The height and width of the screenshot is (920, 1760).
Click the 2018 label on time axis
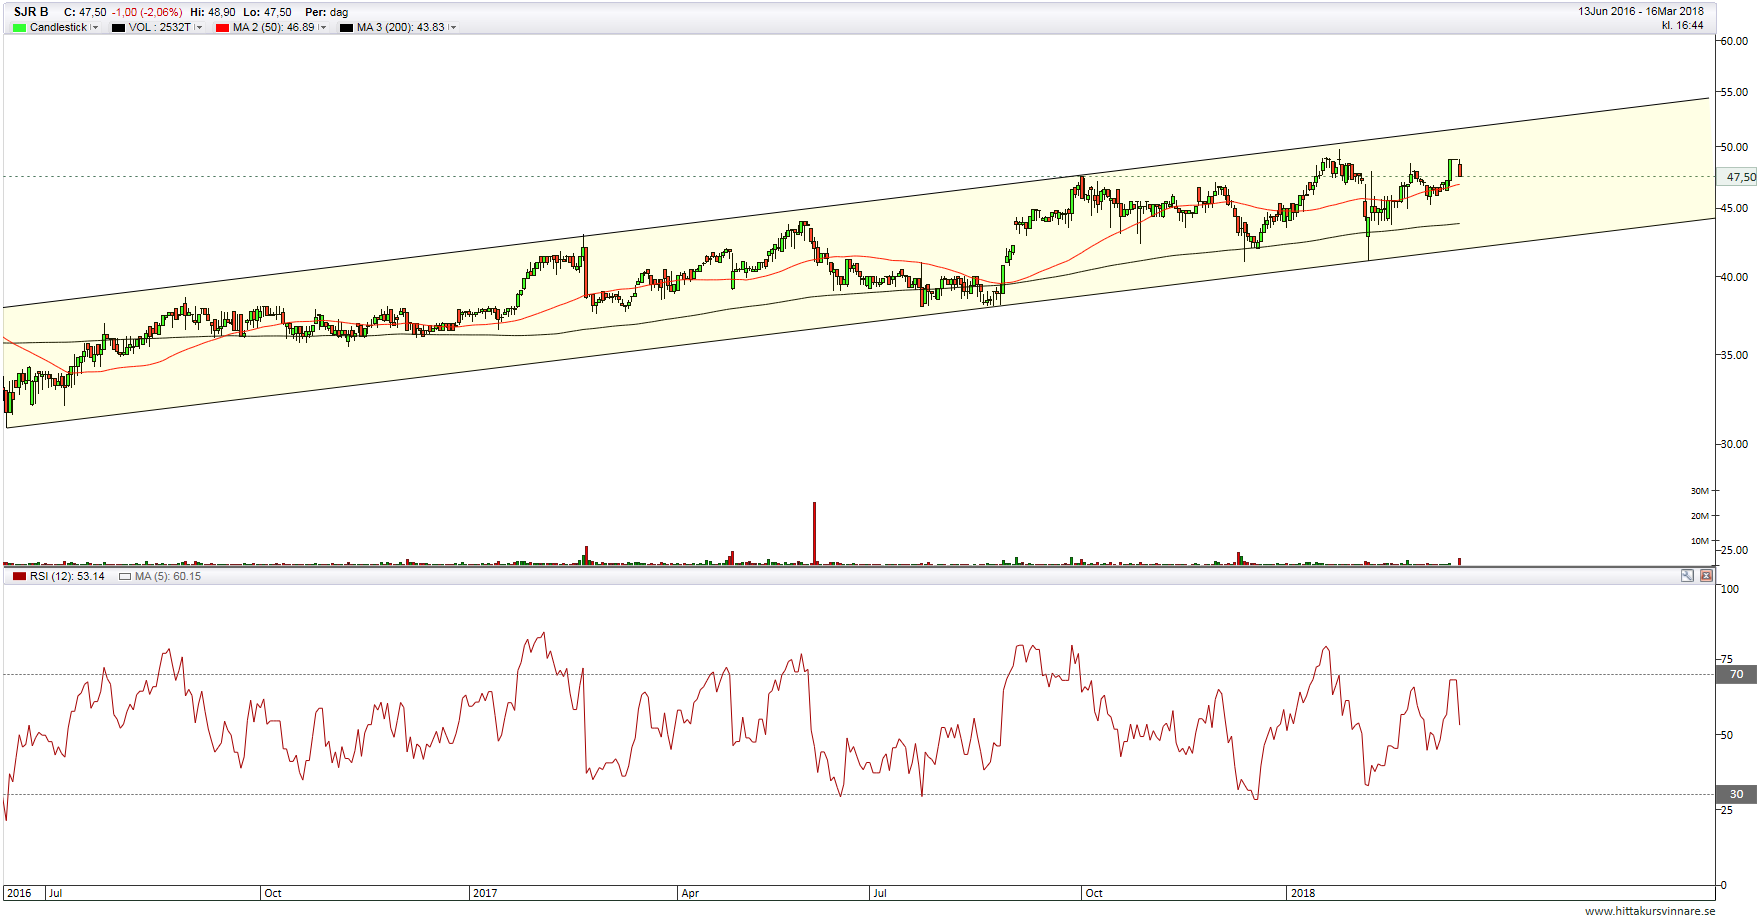1303,893
